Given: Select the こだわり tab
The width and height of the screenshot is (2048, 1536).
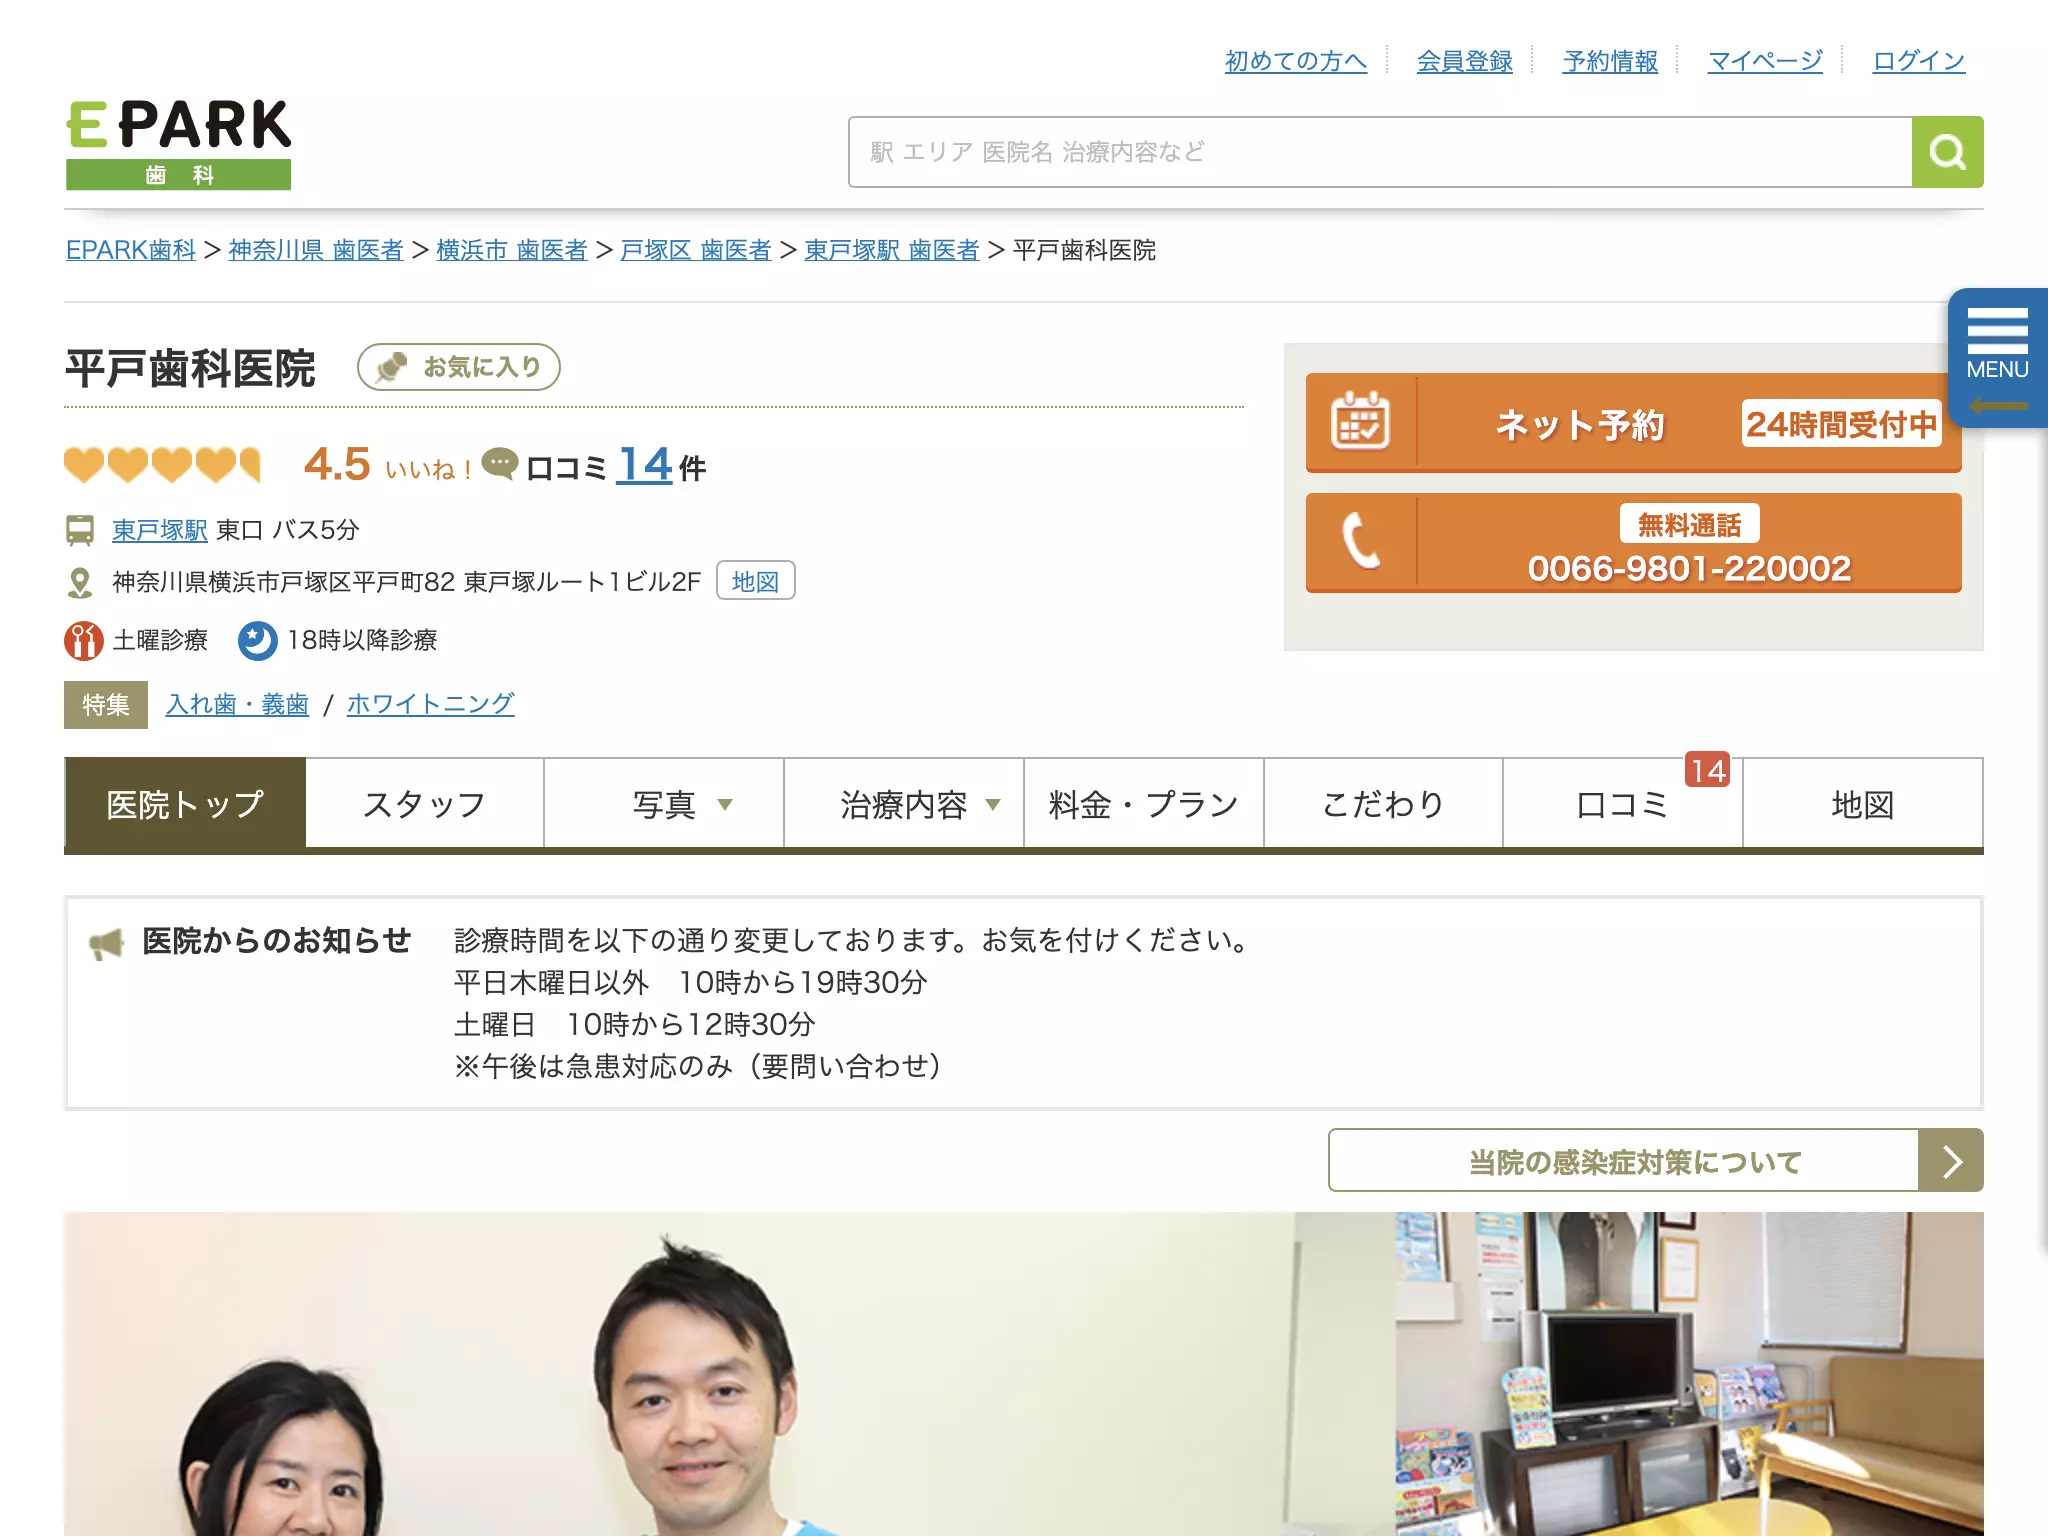Looking at the screenshot, I should (1384, 803).
